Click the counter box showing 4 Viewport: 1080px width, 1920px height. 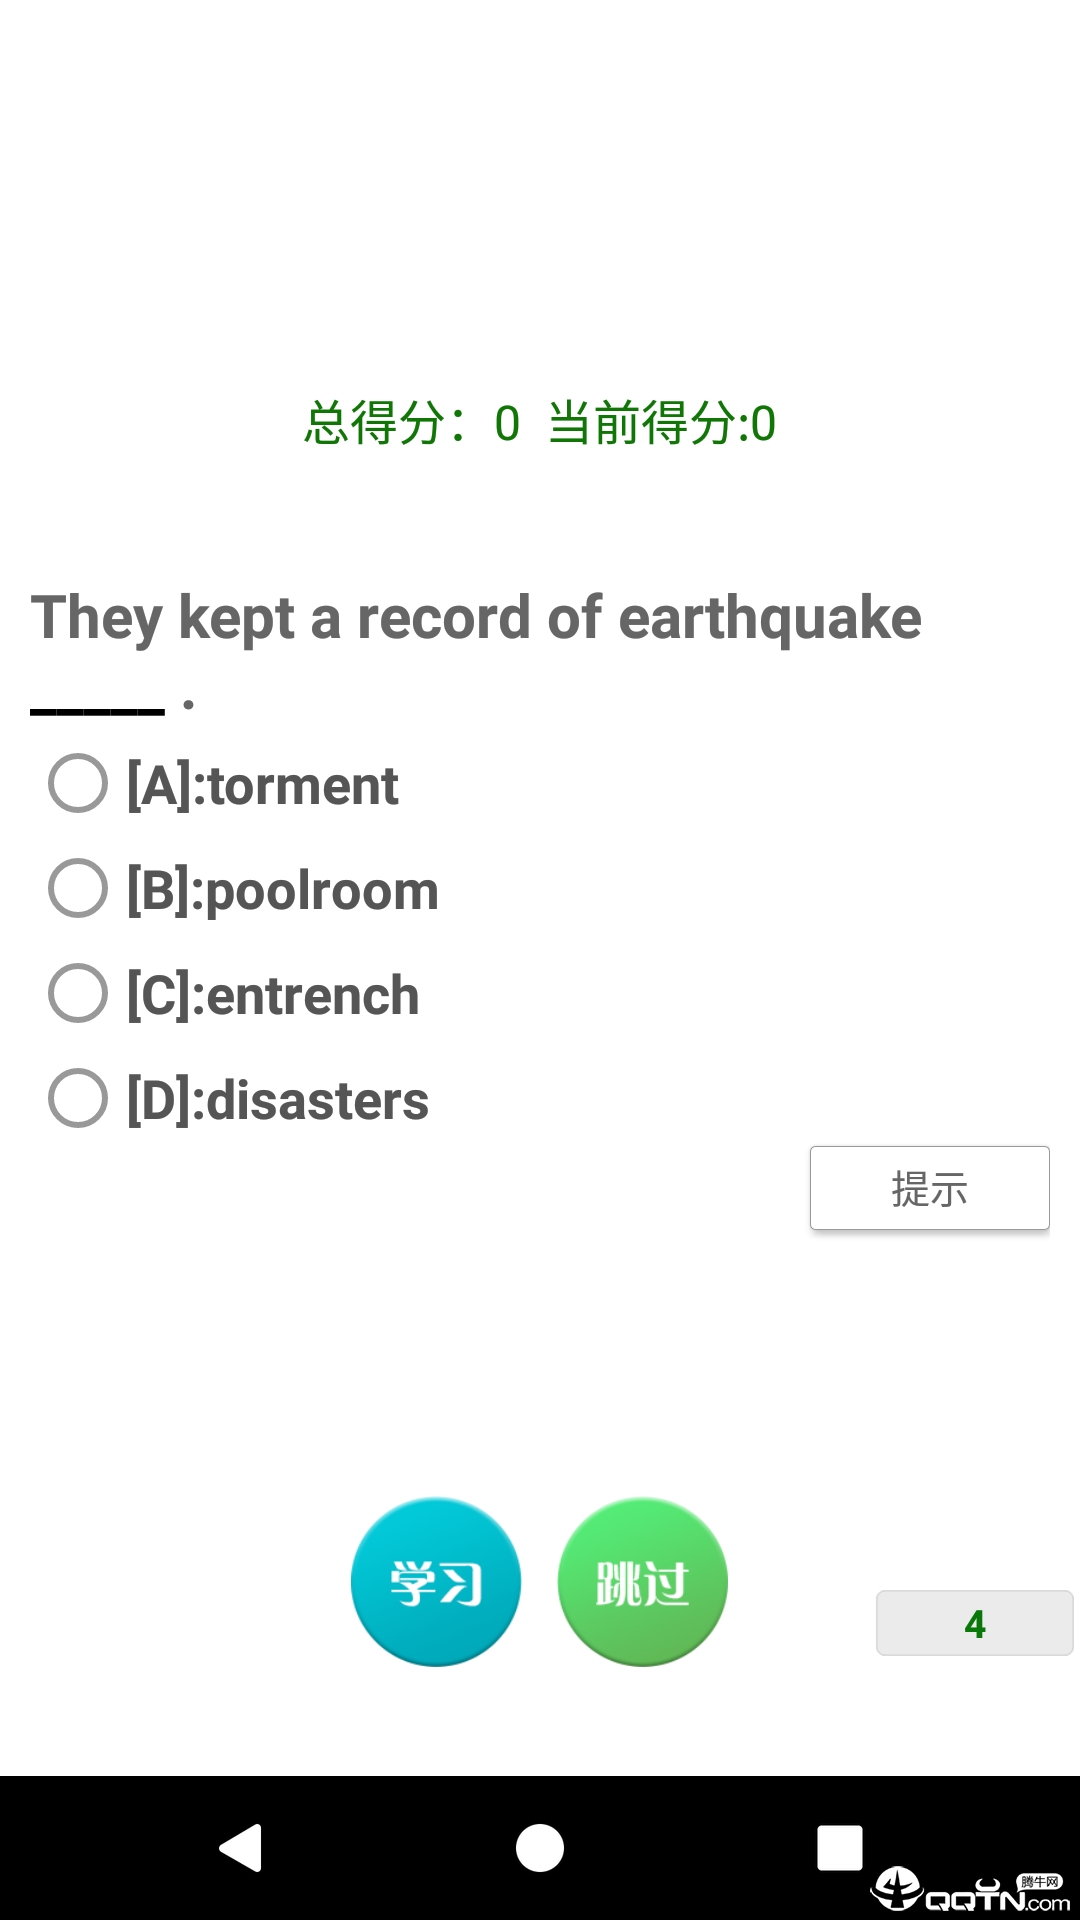click(974, 1623)
